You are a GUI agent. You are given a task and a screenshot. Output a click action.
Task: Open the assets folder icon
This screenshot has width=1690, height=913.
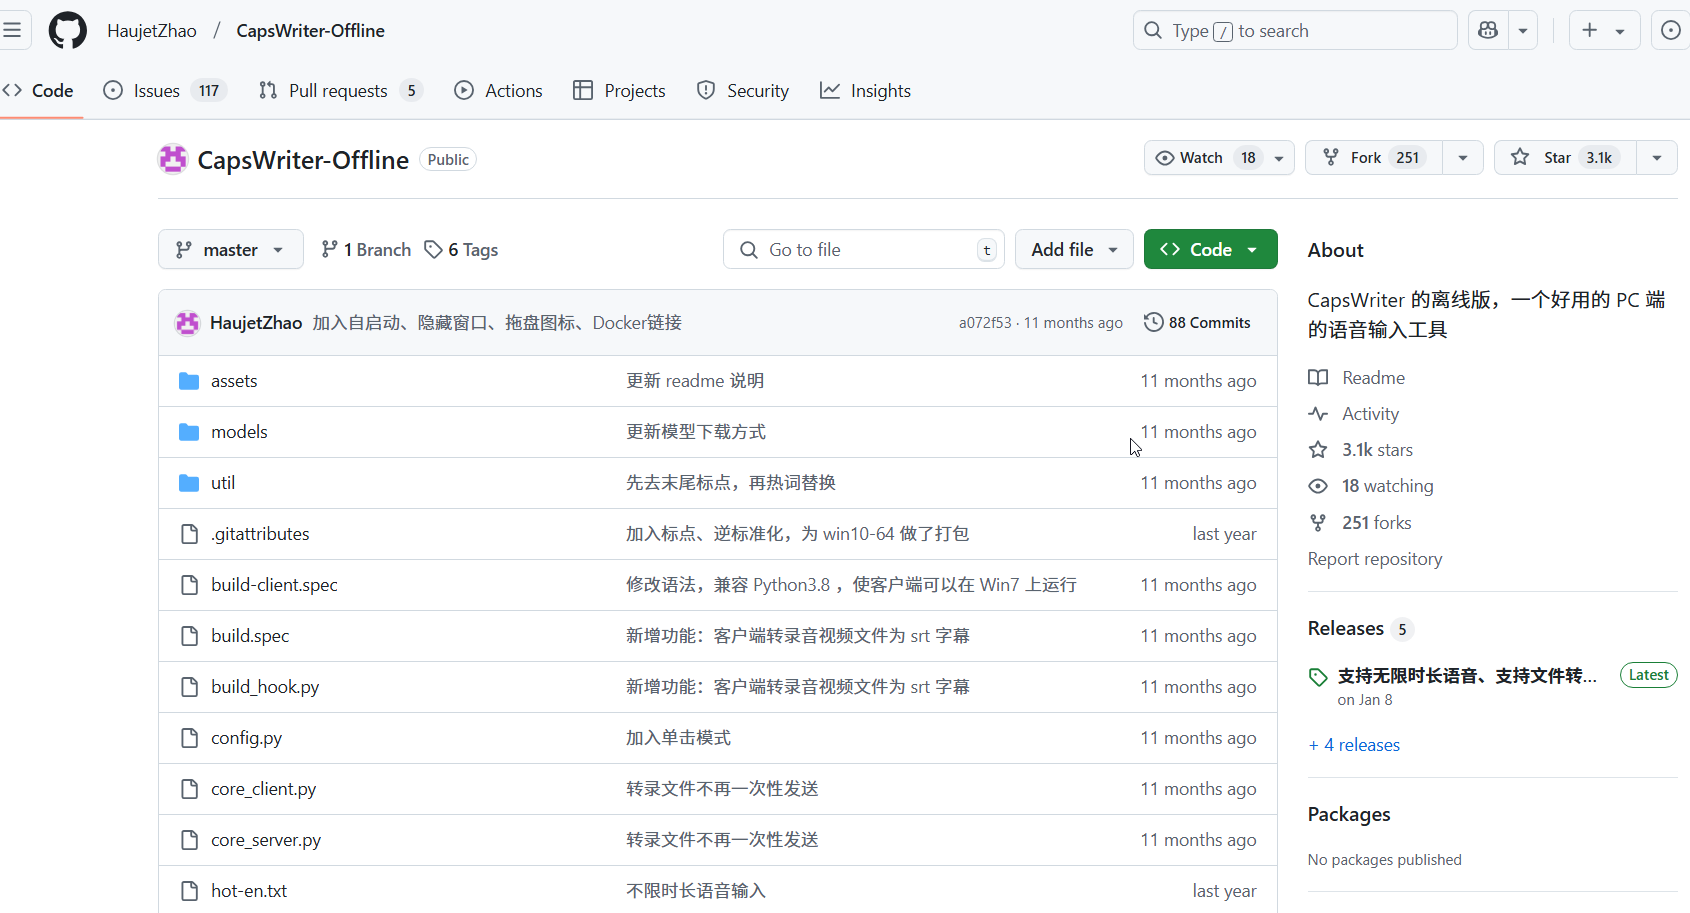click(189, 380)
